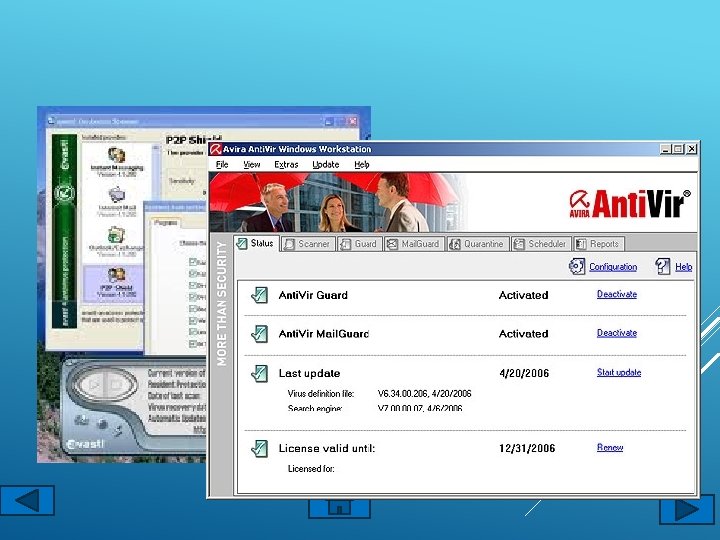Screen dimensions: 720x540
Task: Click the Help question mark icon
Action: tap(663, 266)
